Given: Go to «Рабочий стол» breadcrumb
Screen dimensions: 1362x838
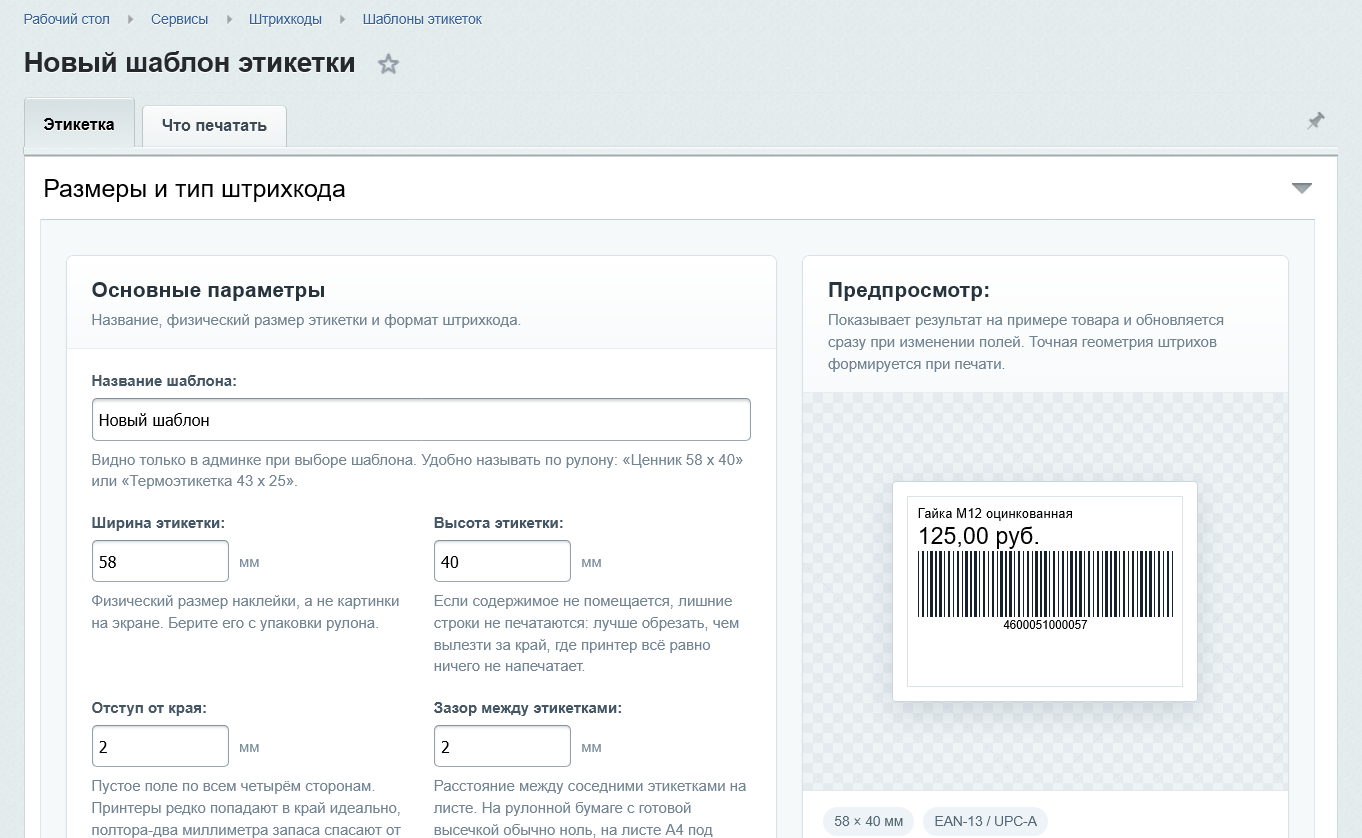Looking at the screenshot, I should point(67,19).
